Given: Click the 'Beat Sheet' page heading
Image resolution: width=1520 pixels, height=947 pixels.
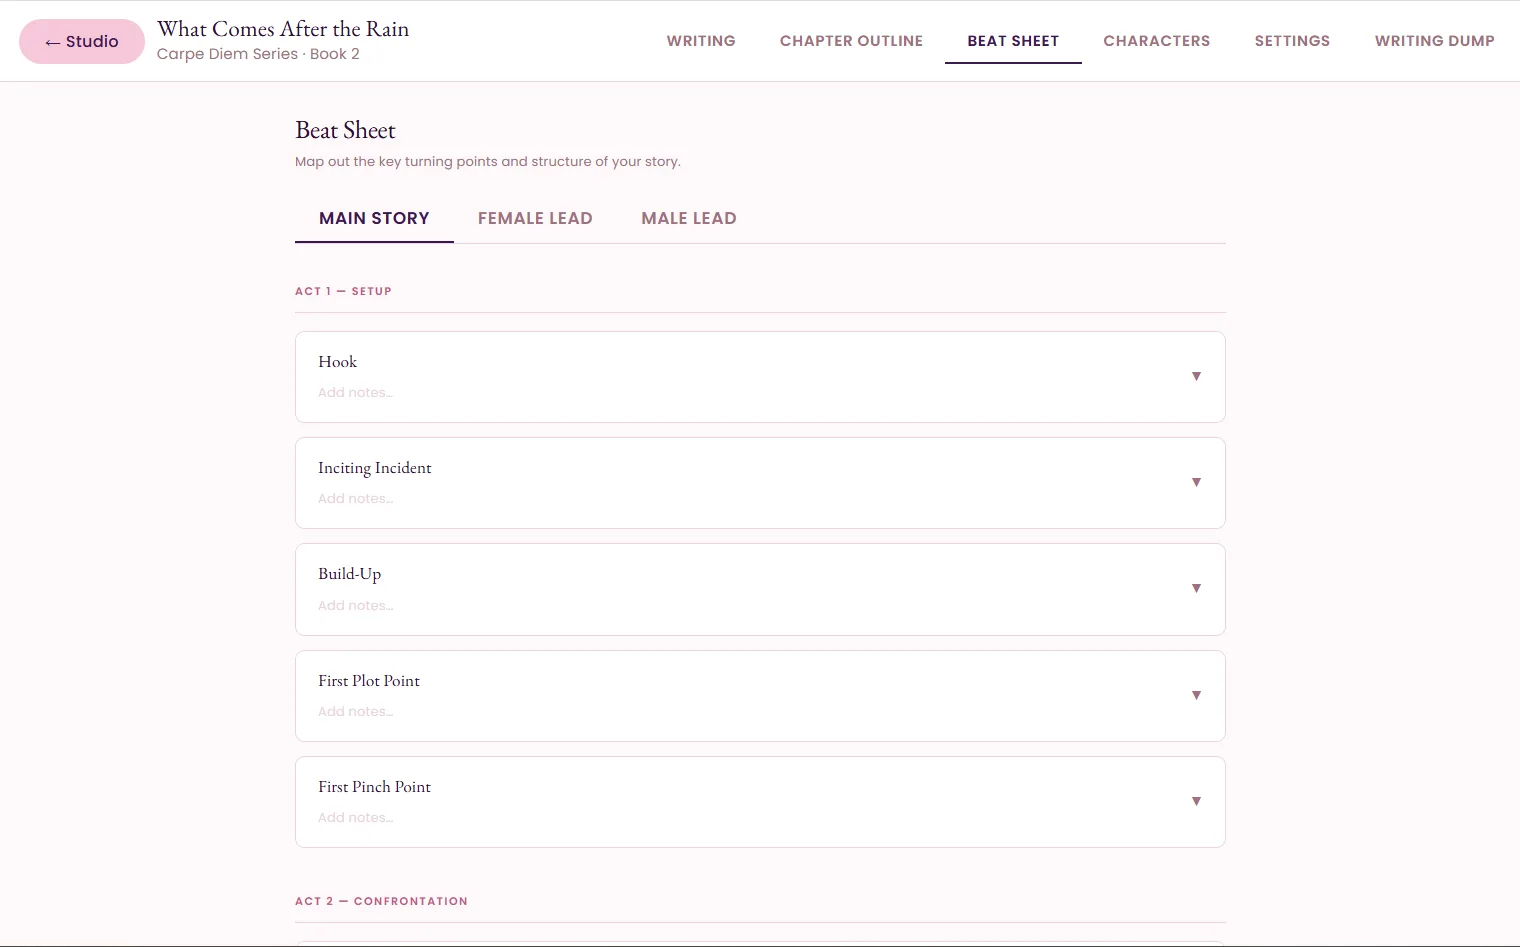Looking at the screenshot, I should point(345,130).
